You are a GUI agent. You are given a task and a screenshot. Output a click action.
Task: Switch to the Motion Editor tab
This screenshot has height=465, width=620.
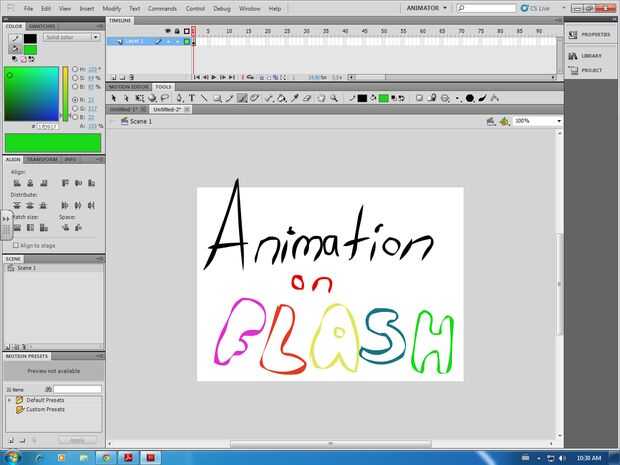(x=129, y=87)
